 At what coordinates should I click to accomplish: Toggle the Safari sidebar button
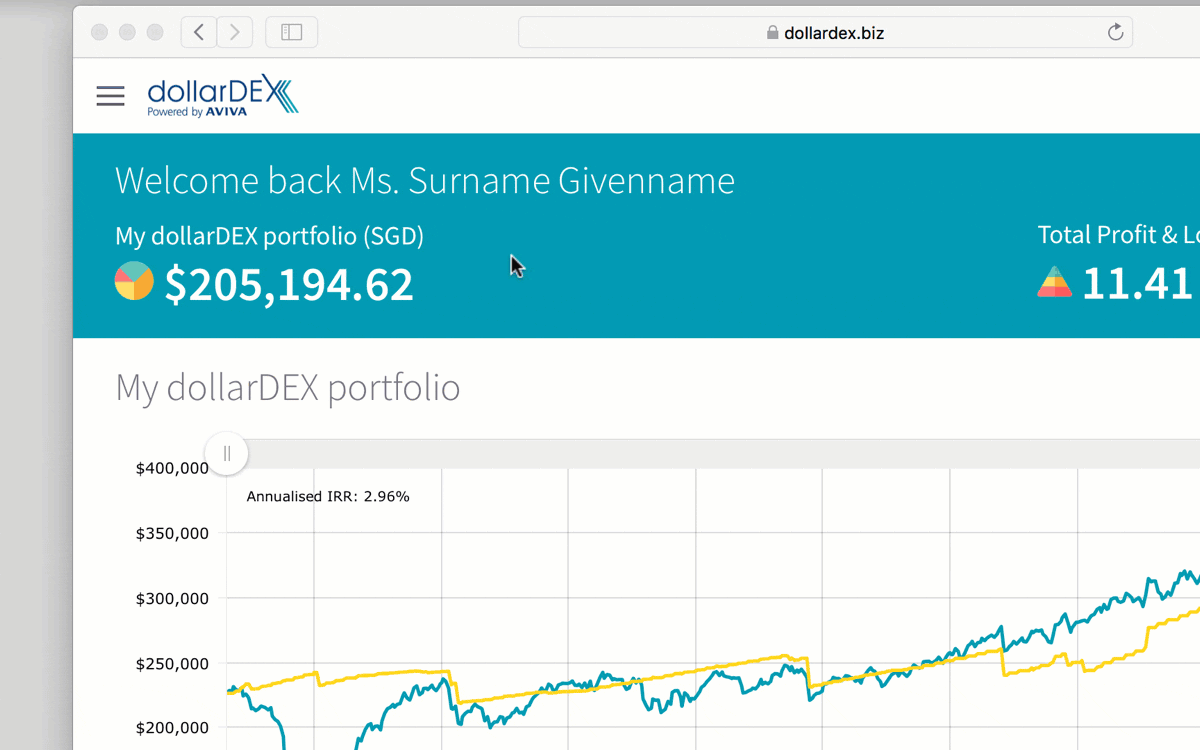tap(292, 33)
